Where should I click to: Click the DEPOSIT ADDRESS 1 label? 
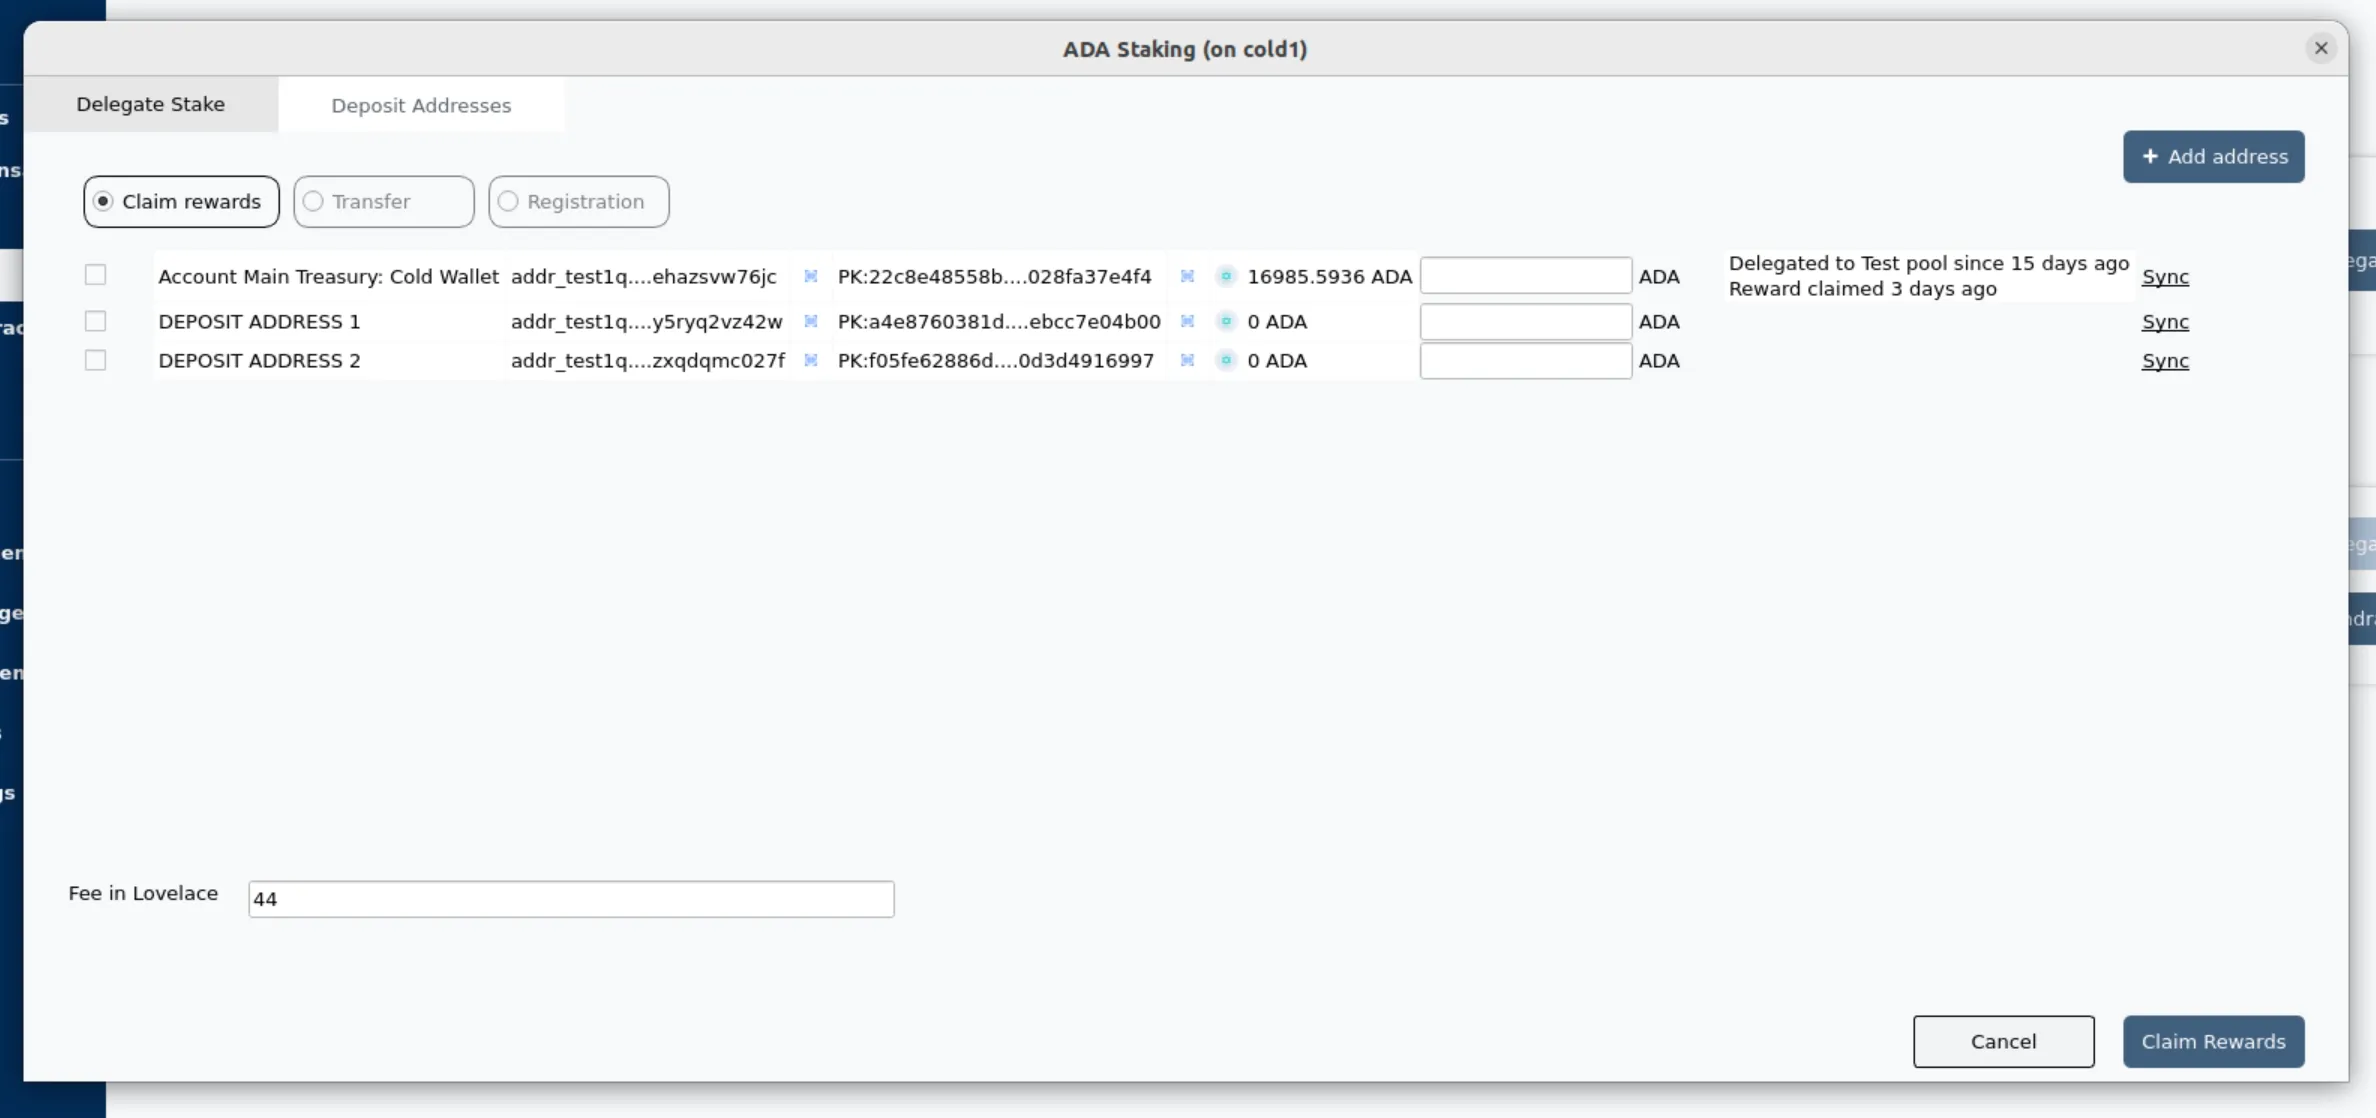point(259,321)
